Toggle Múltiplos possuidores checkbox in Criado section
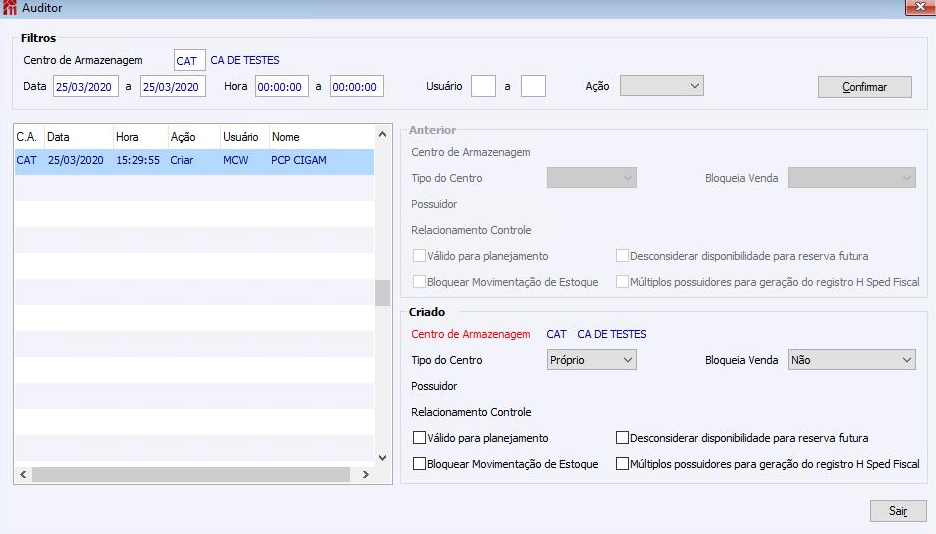The image size is (936, 534). (622, 464)
